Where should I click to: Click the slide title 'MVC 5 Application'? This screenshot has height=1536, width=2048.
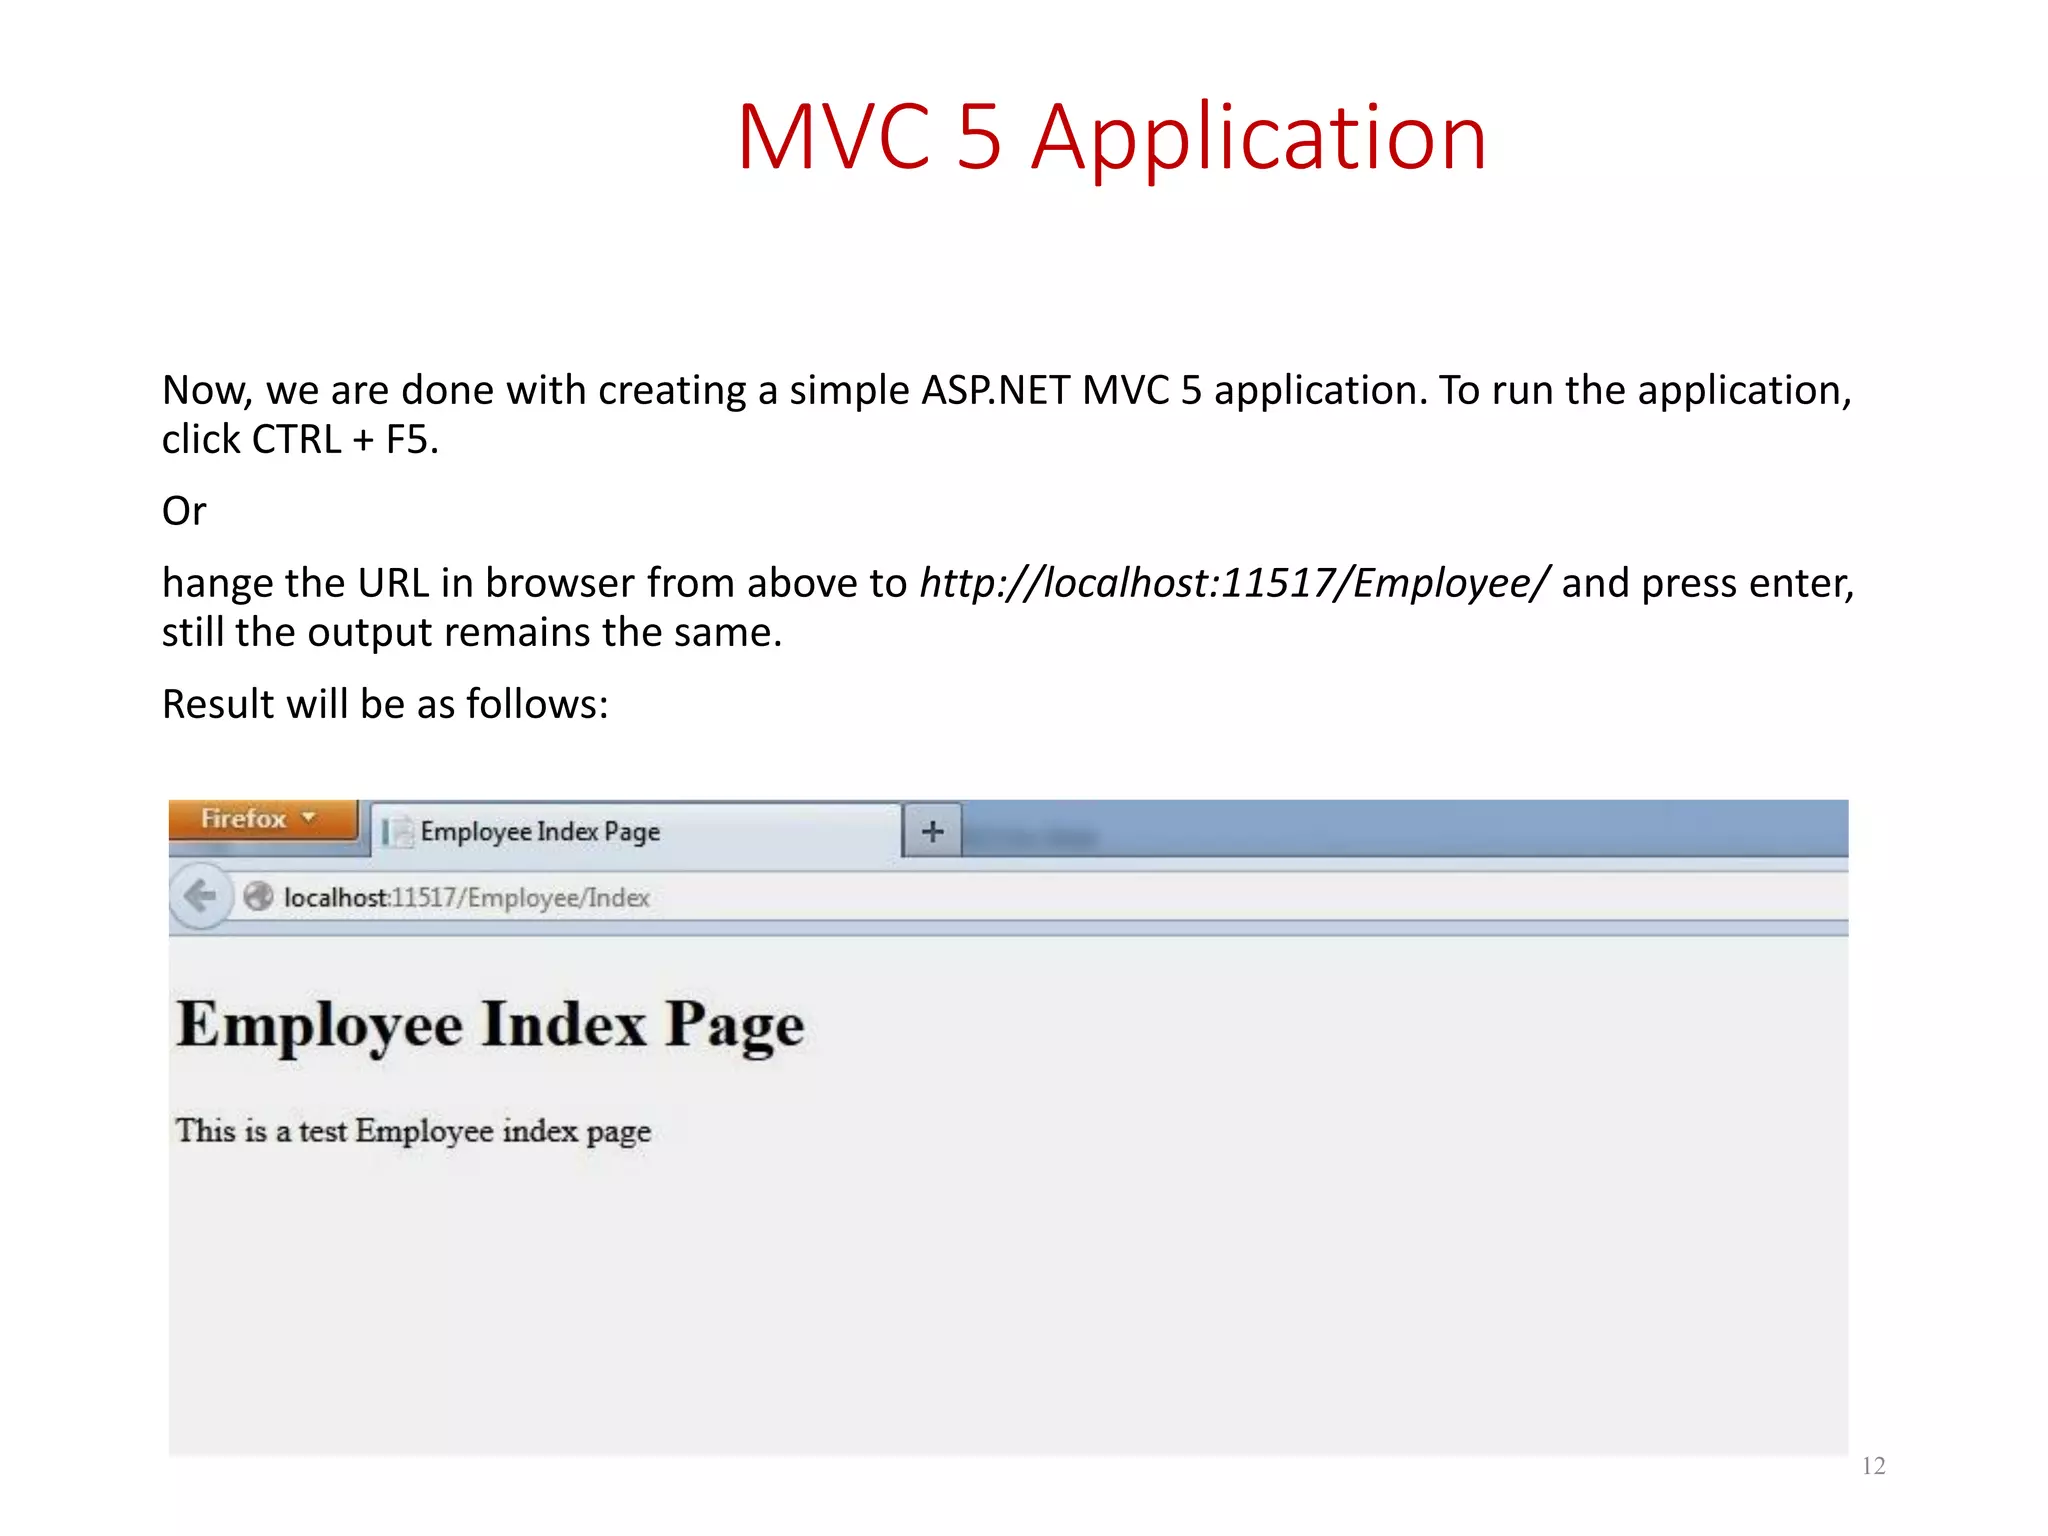coord(1112,137)
